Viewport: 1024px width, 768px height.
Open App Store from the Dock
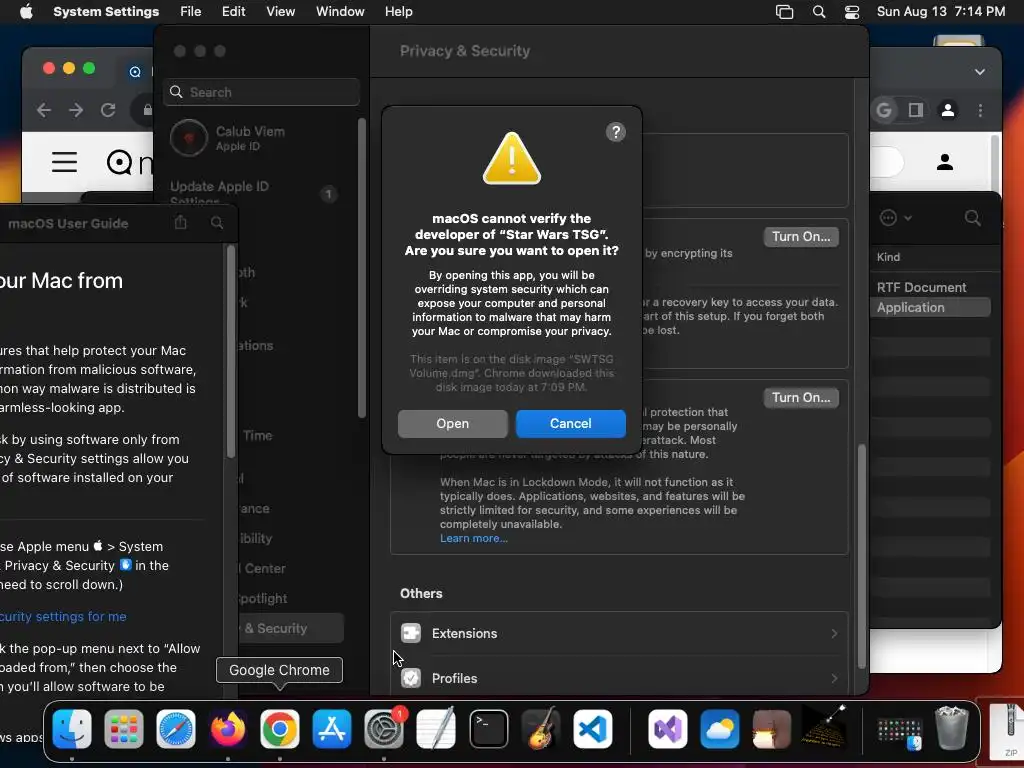coord(332,729)
